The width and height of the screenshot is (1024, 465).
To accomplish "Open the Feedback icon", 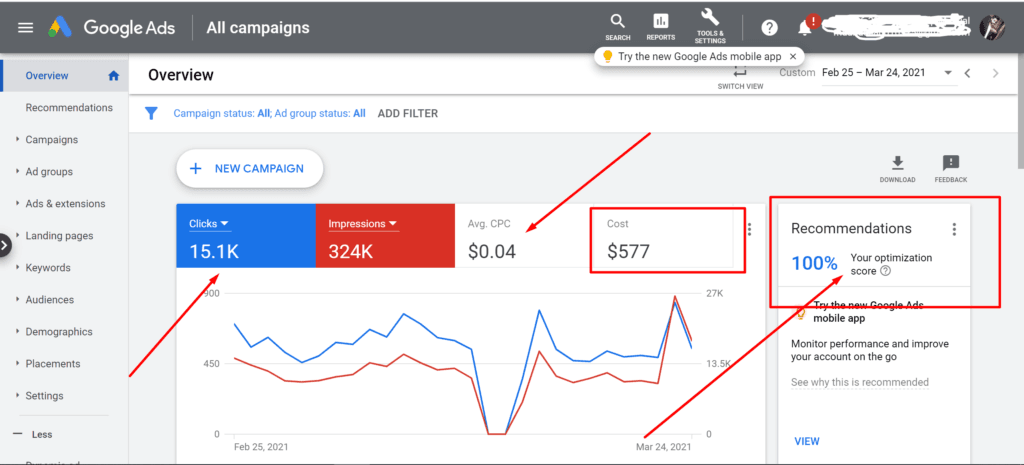I will click(950, 168).
